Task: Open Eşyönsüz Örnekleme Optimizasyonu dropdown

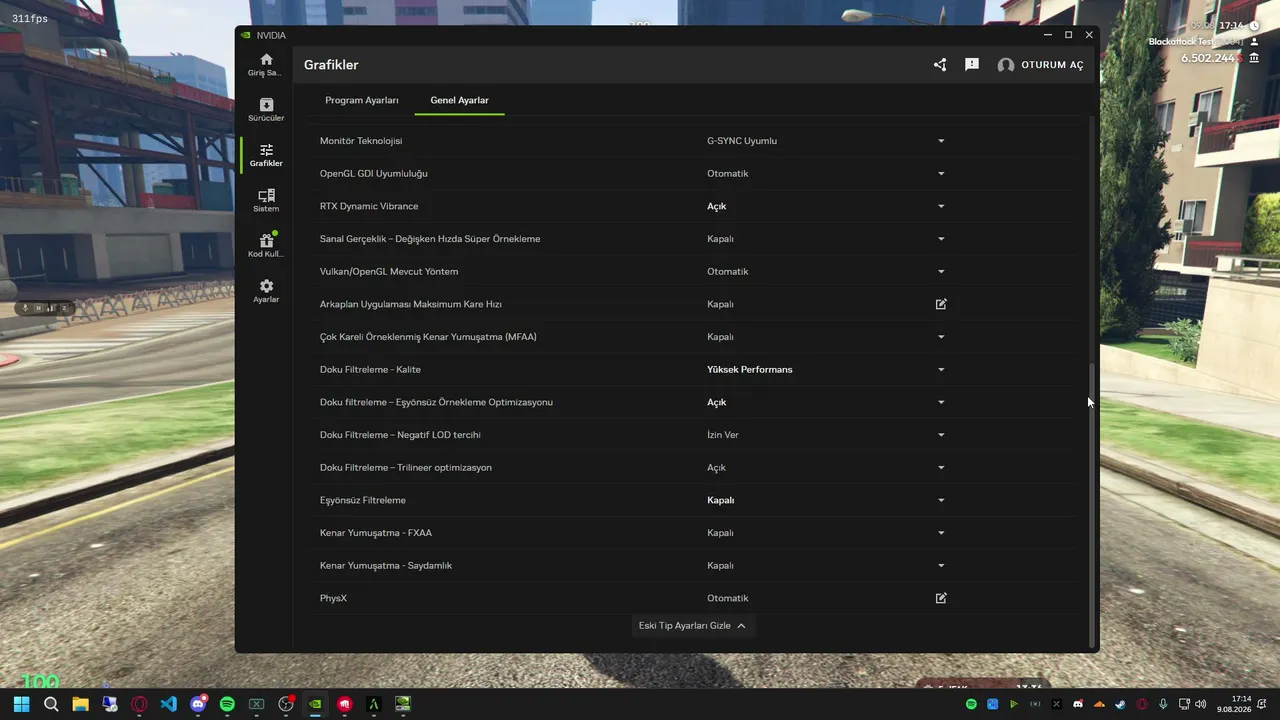Action: [x=941, y=402]
